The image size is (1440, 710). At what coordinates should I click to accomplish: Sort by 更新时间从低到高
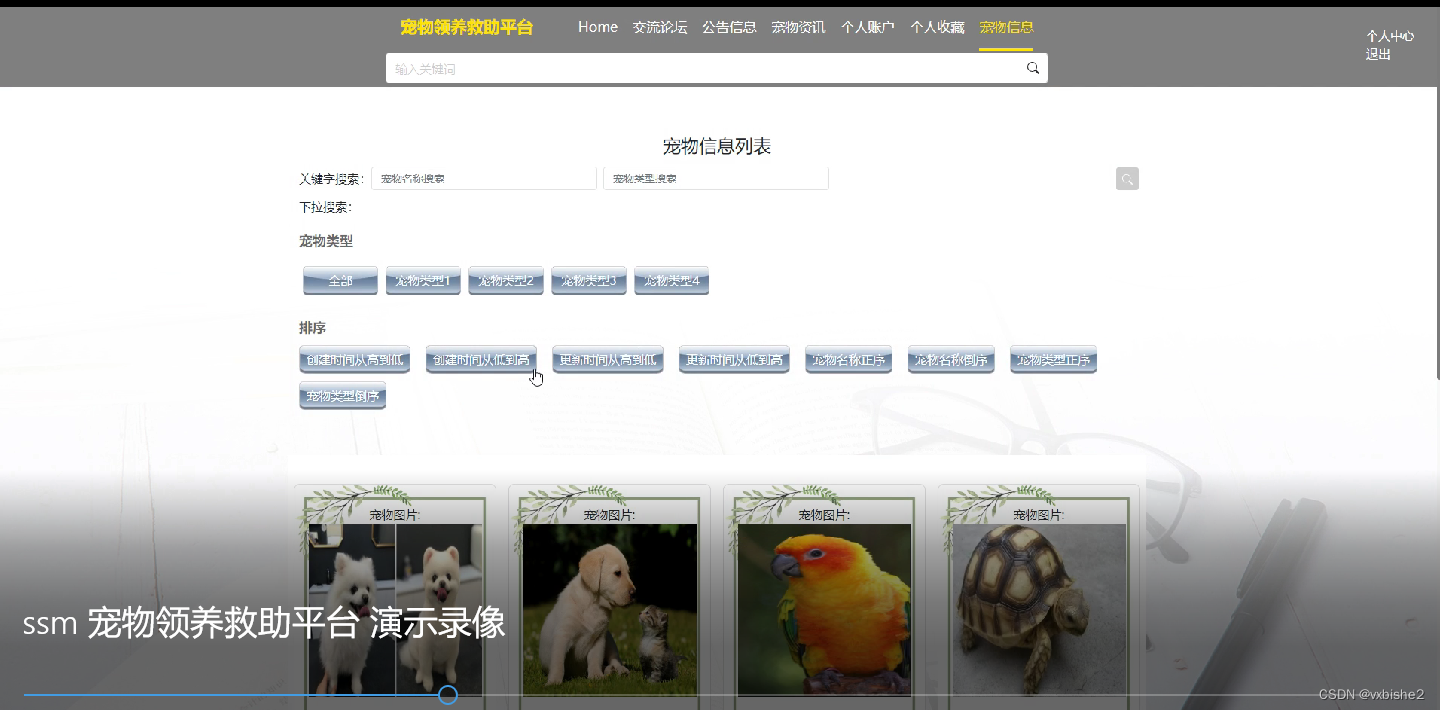(734, 360)
